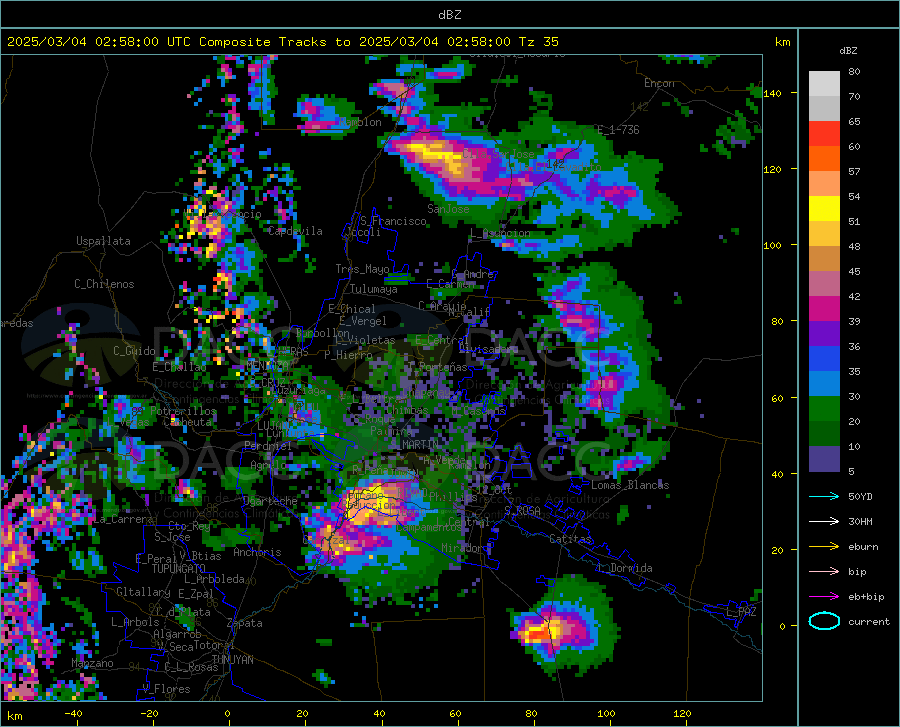This screenshot has width=900, height=727.
Task: Click the Lomas_Blancas place label
Action: 630,485
